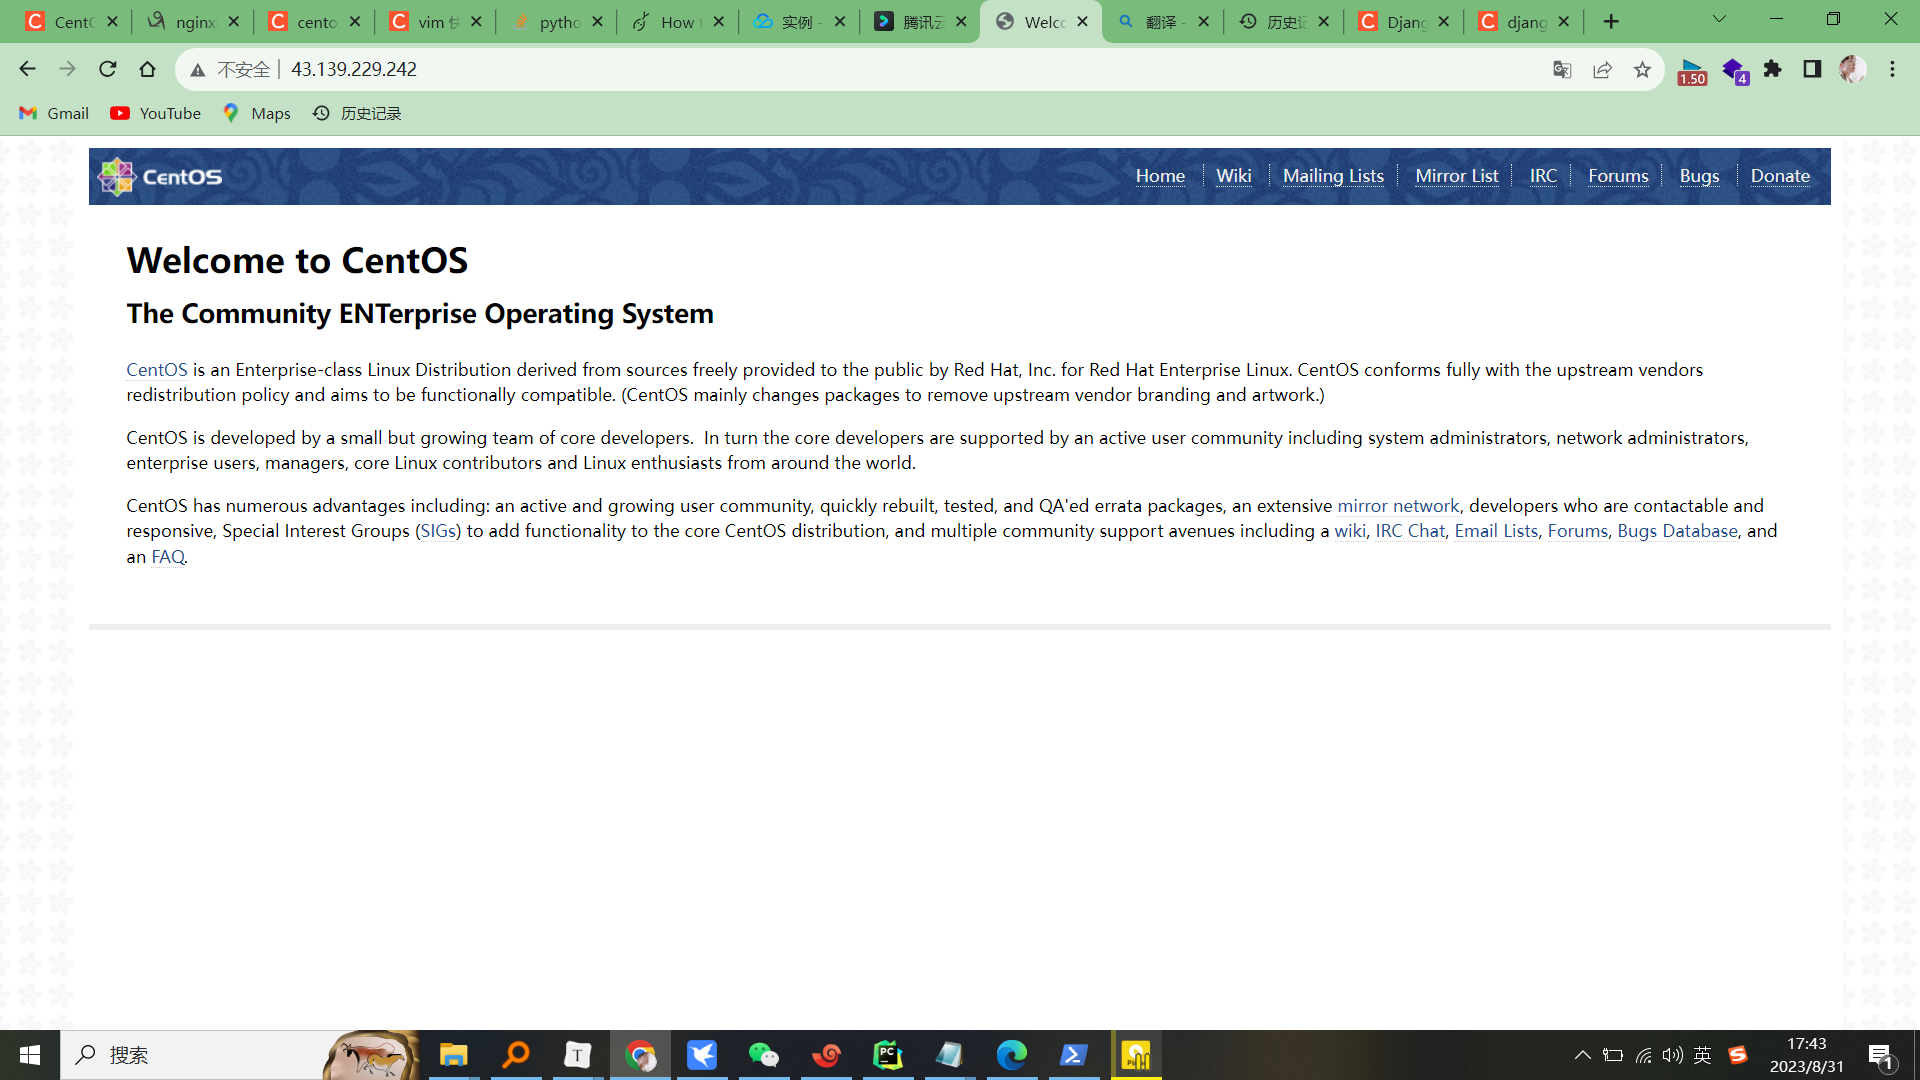Open the Wiki nav link

point(1234,176)
